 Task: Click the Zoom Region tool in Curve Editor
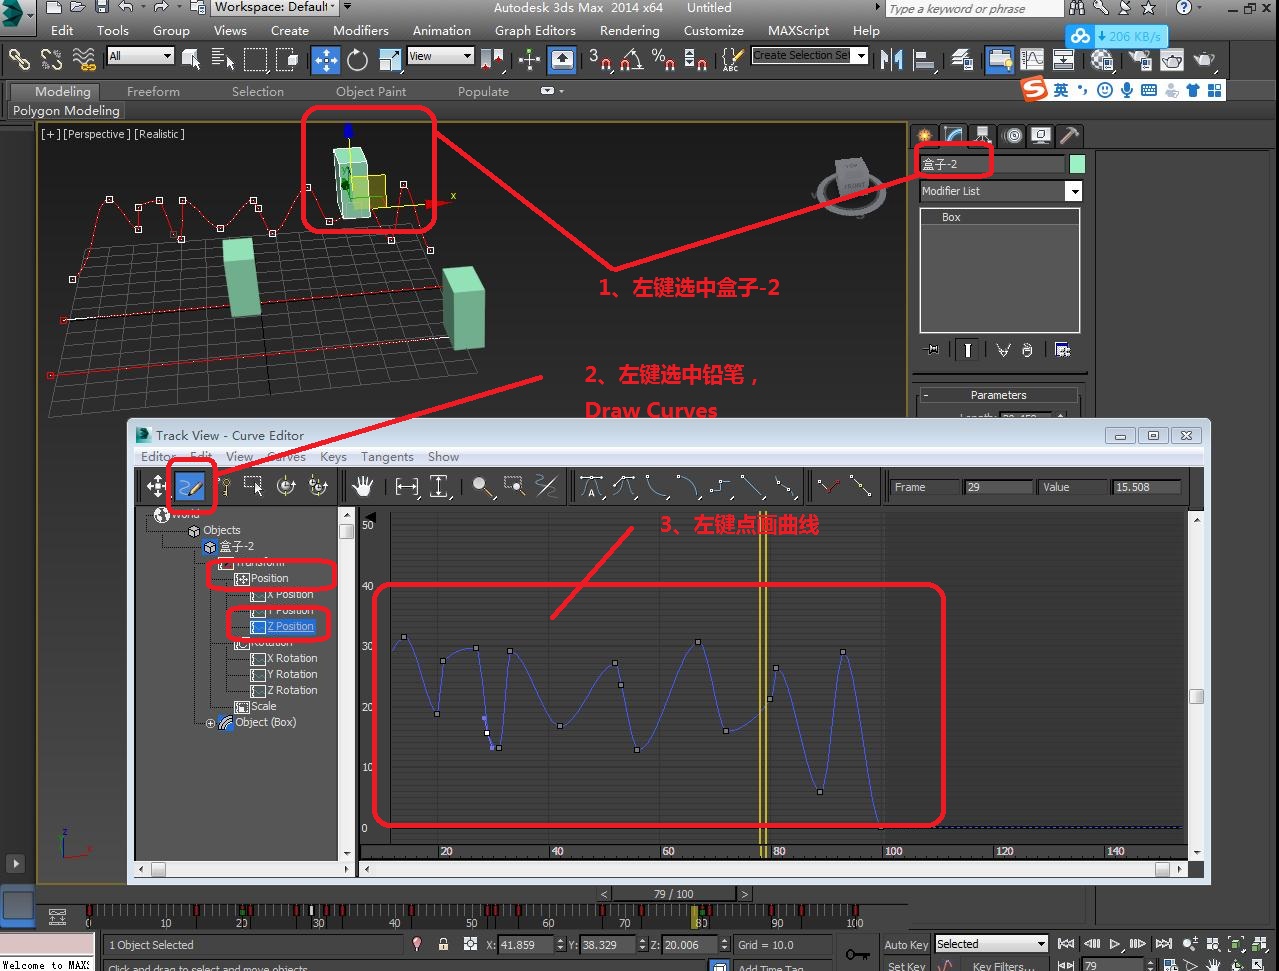(515, 487)
